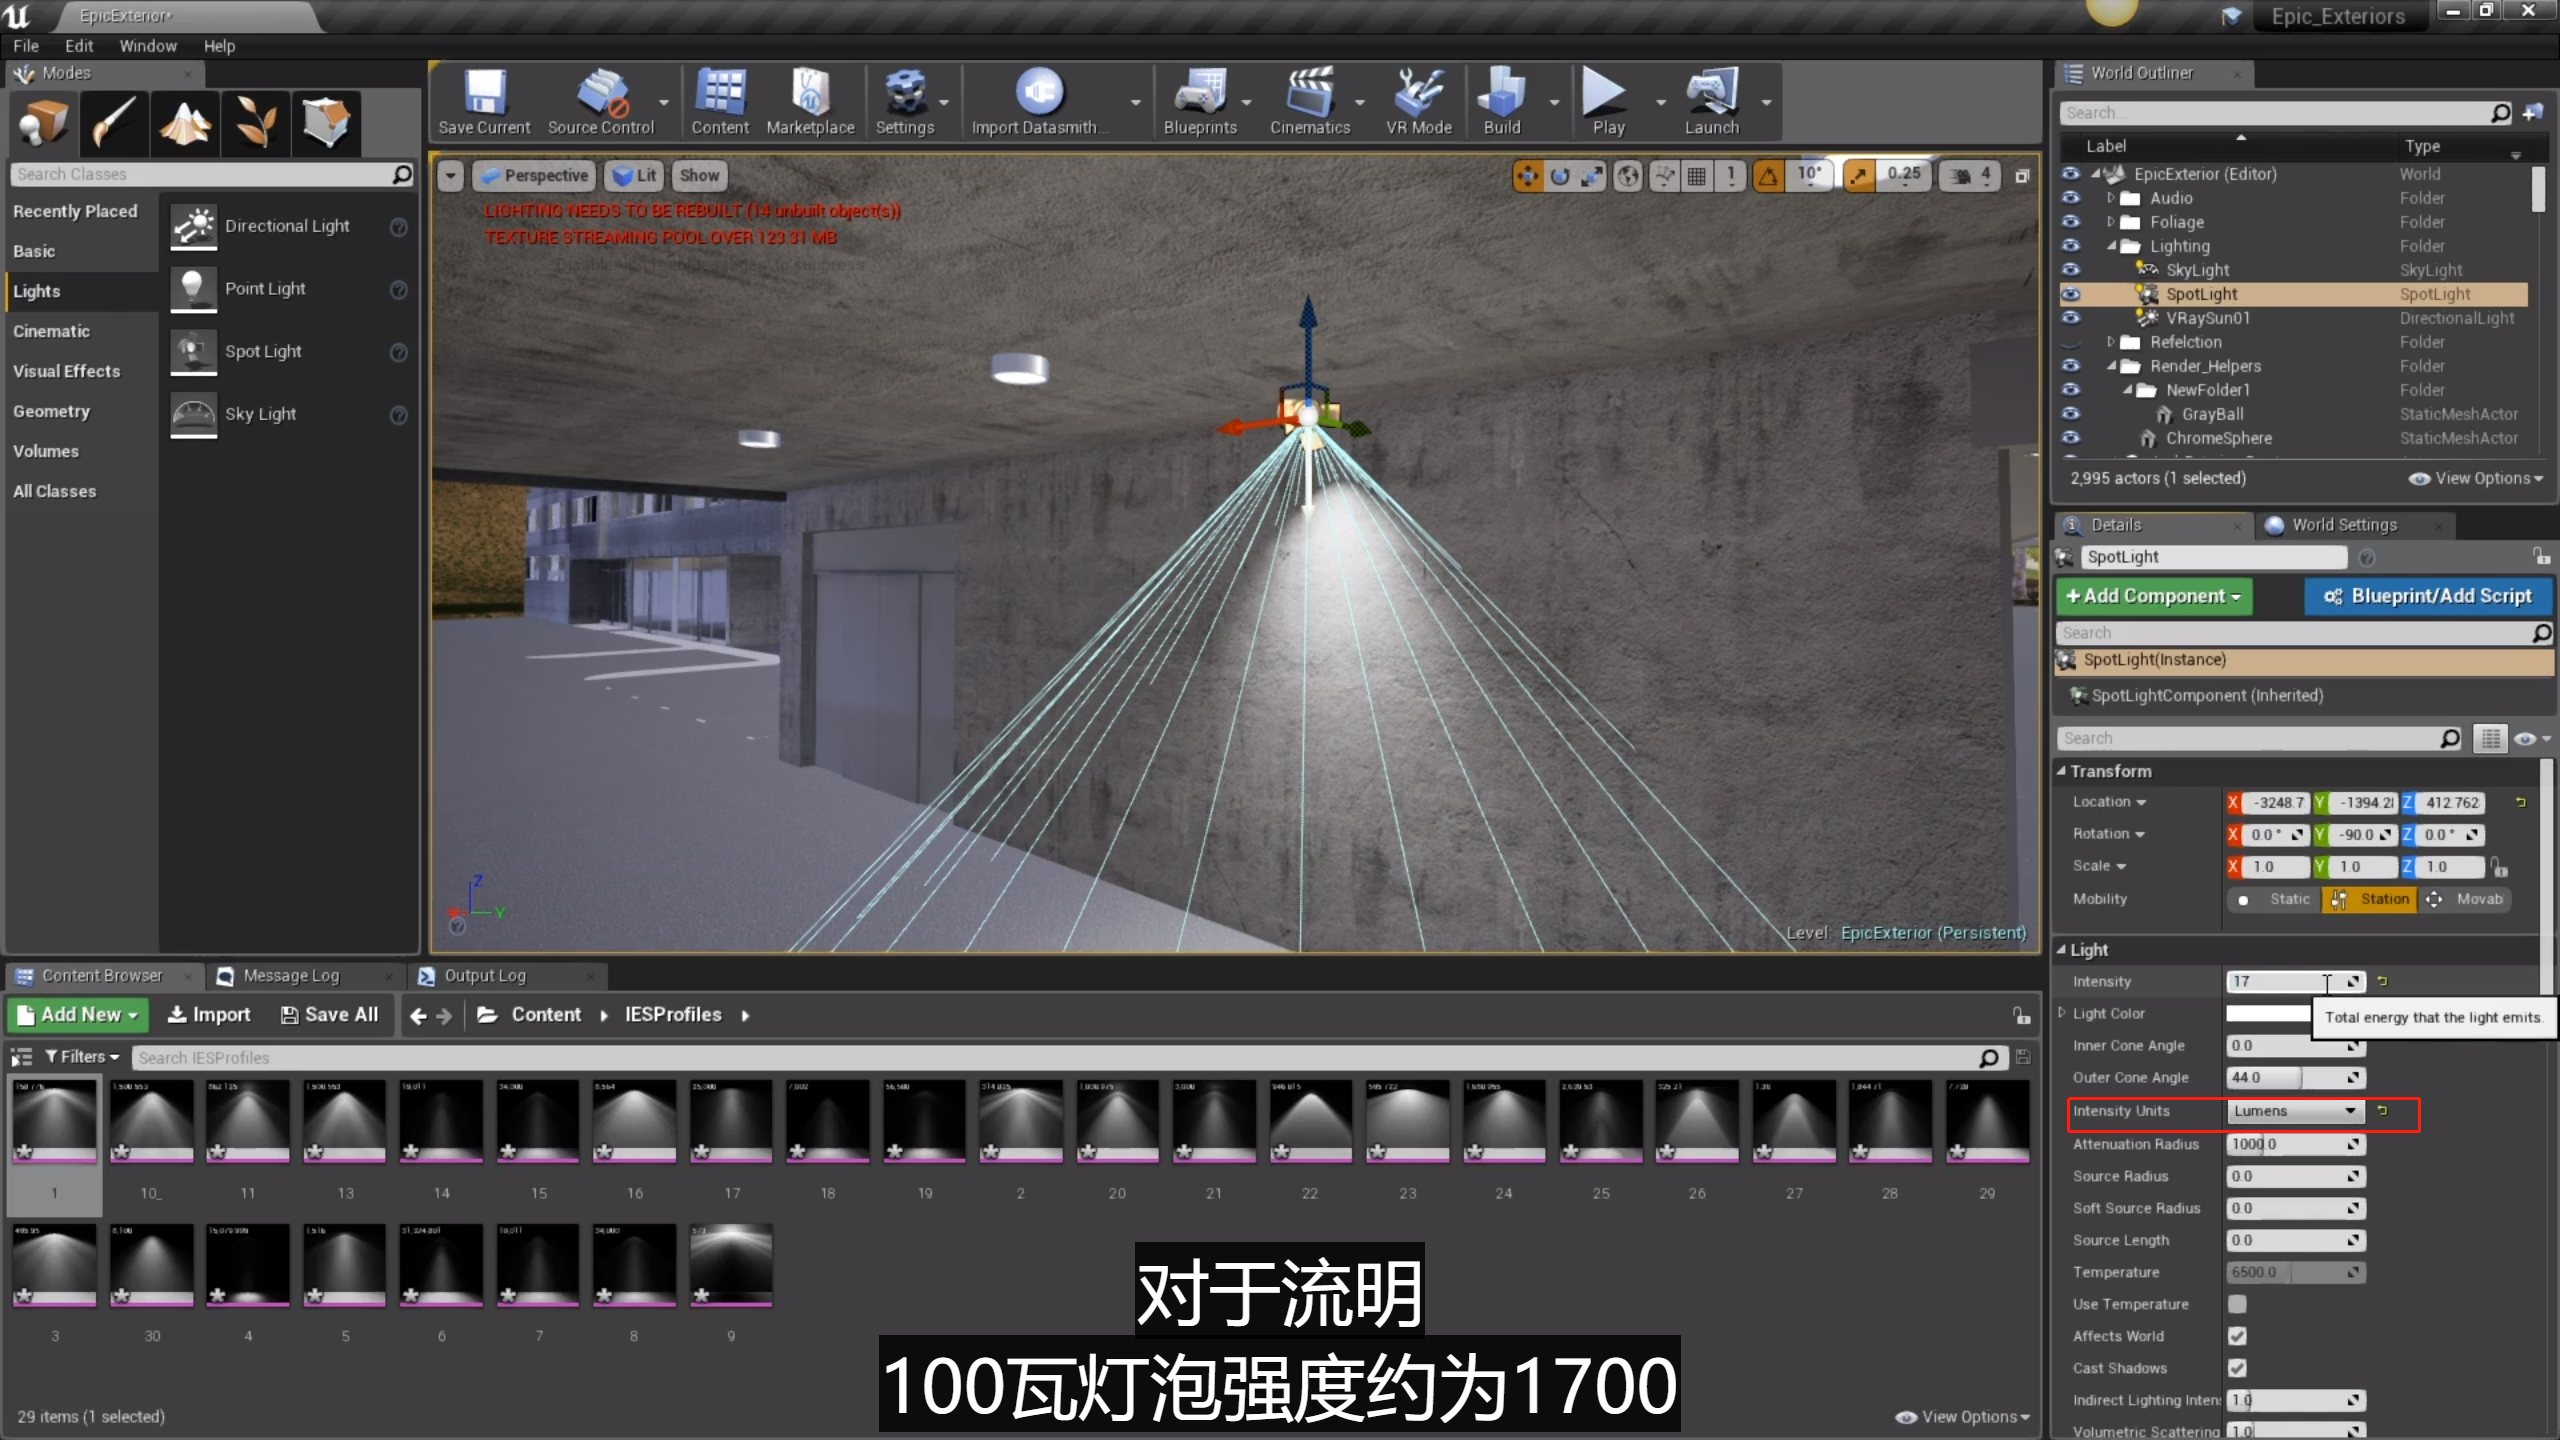Open the Add New dropdown button
This screenshot has width=2560, height=1440.
(x=78, y=1014)
